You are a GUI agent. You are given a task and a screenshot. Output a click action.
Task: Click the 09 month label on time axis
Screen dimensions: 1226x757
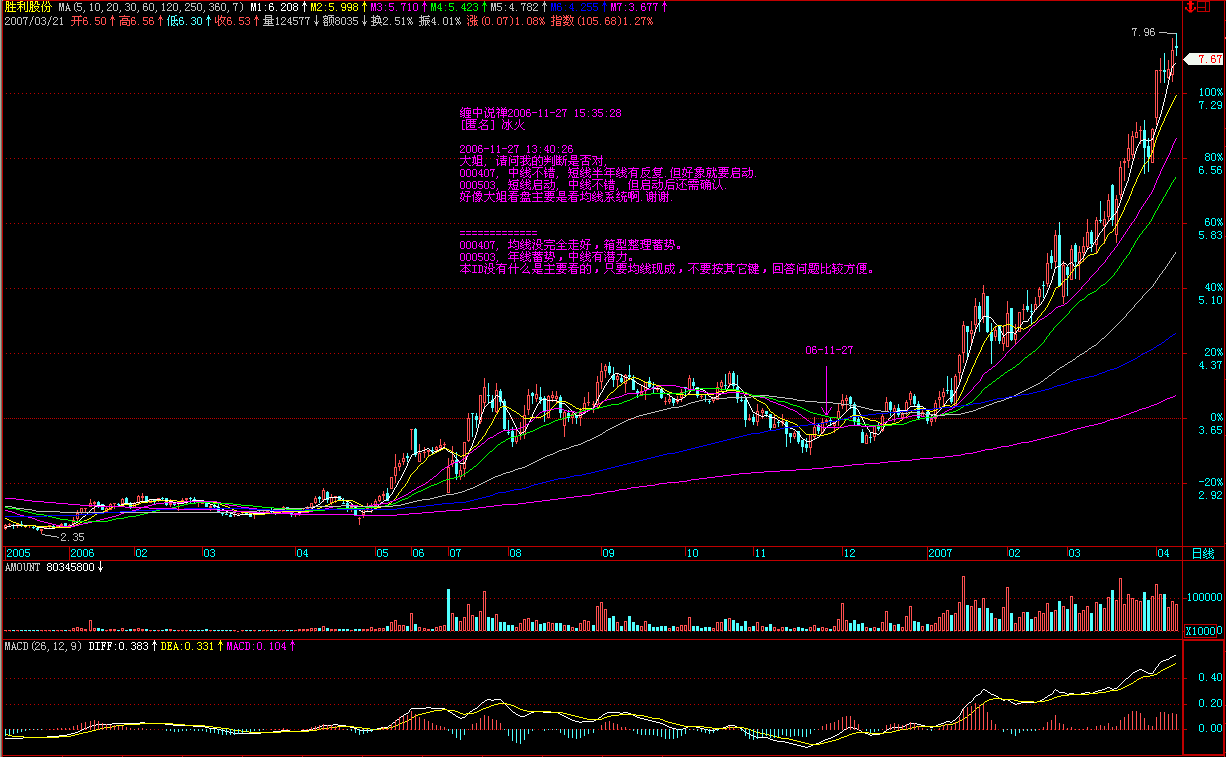point(607,553)
